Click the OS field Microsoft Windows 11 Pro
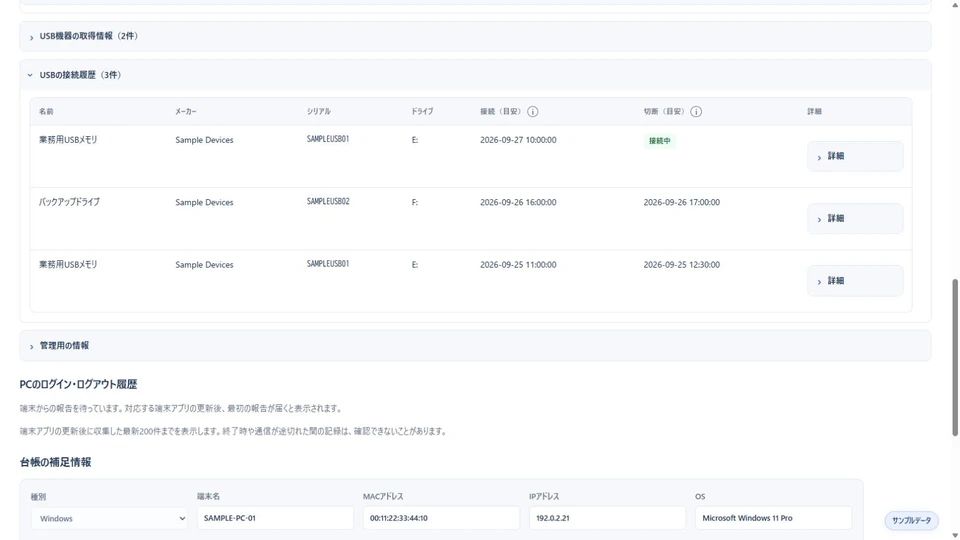The image size is (960, 540). 773,518
